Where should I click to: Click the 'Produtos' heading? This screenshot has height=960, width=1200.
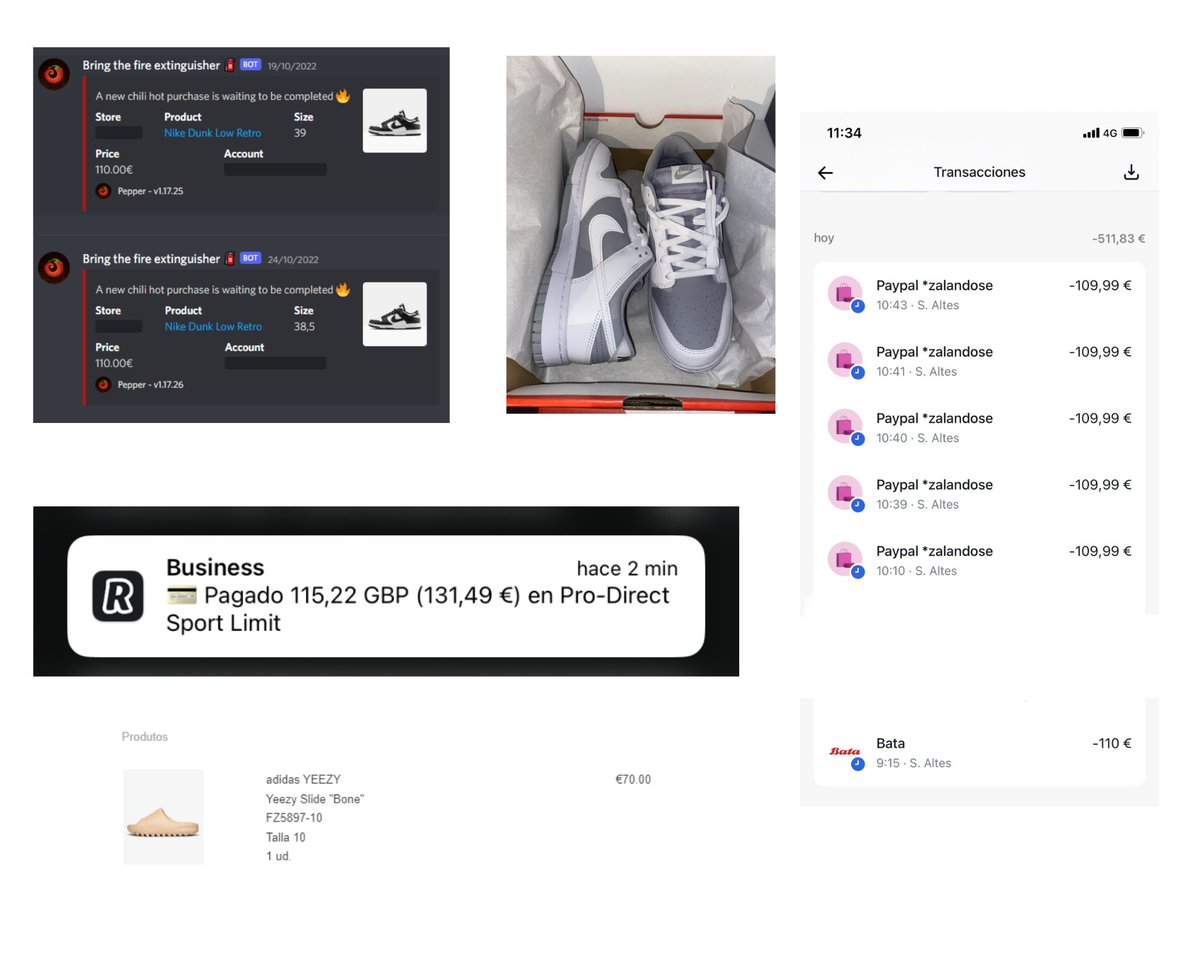click(x=145, y=737)
